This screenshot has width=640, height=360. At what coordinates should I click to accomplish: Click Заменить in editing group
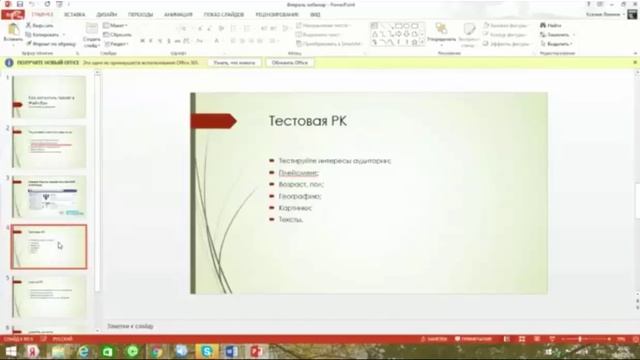[x=555, y=35]
